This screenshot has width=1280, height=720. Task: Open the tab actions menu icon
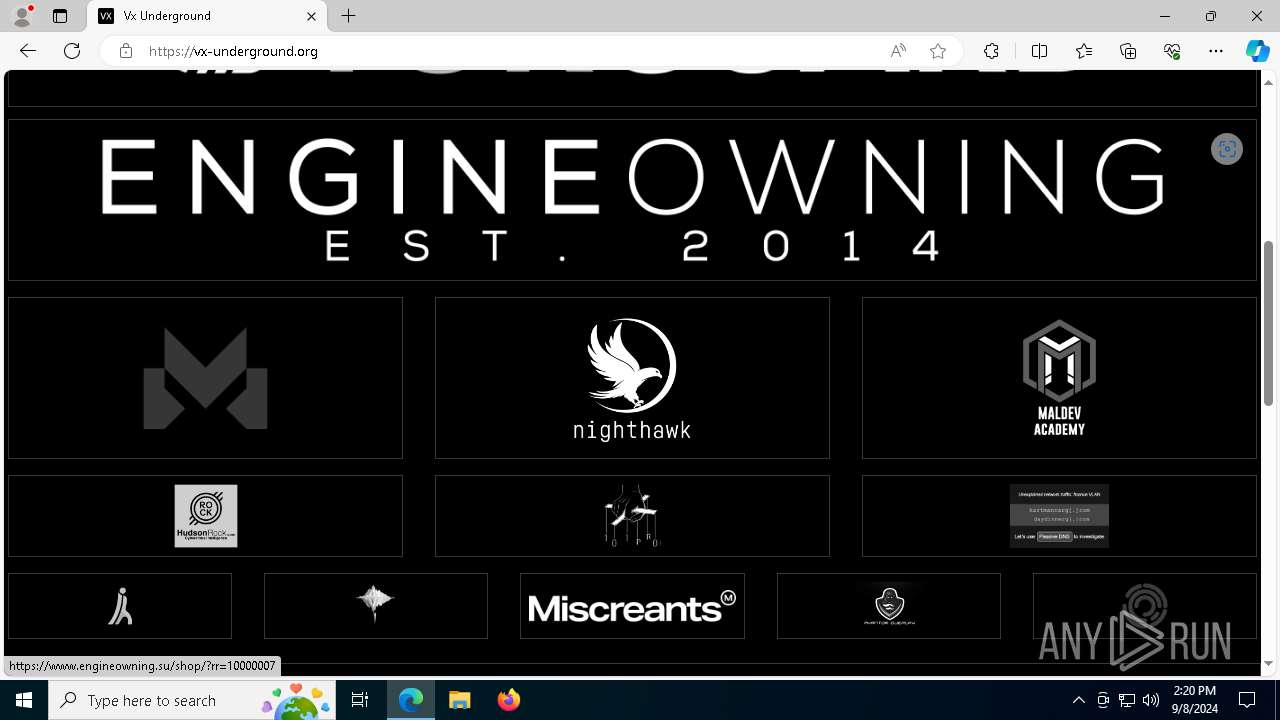pyautogui.click(x=60, y=16)
